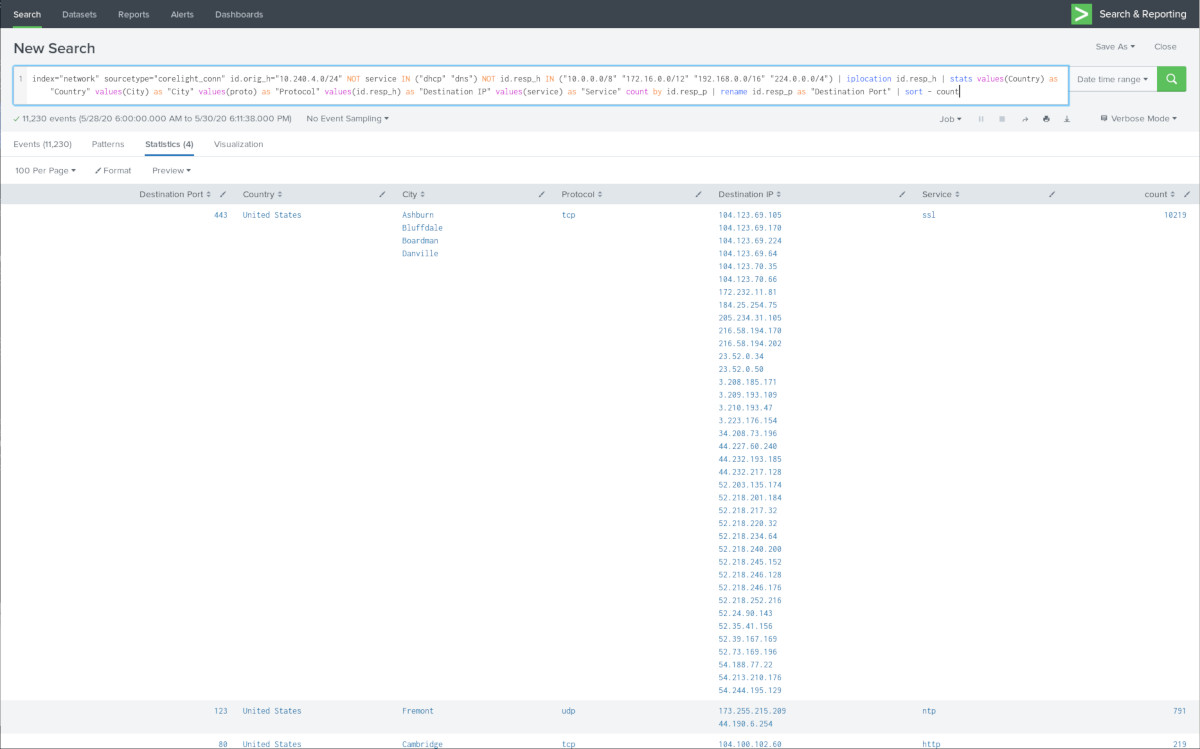1200x749 pixels.
Task: Click the Close button
Action: point(1165,46)
